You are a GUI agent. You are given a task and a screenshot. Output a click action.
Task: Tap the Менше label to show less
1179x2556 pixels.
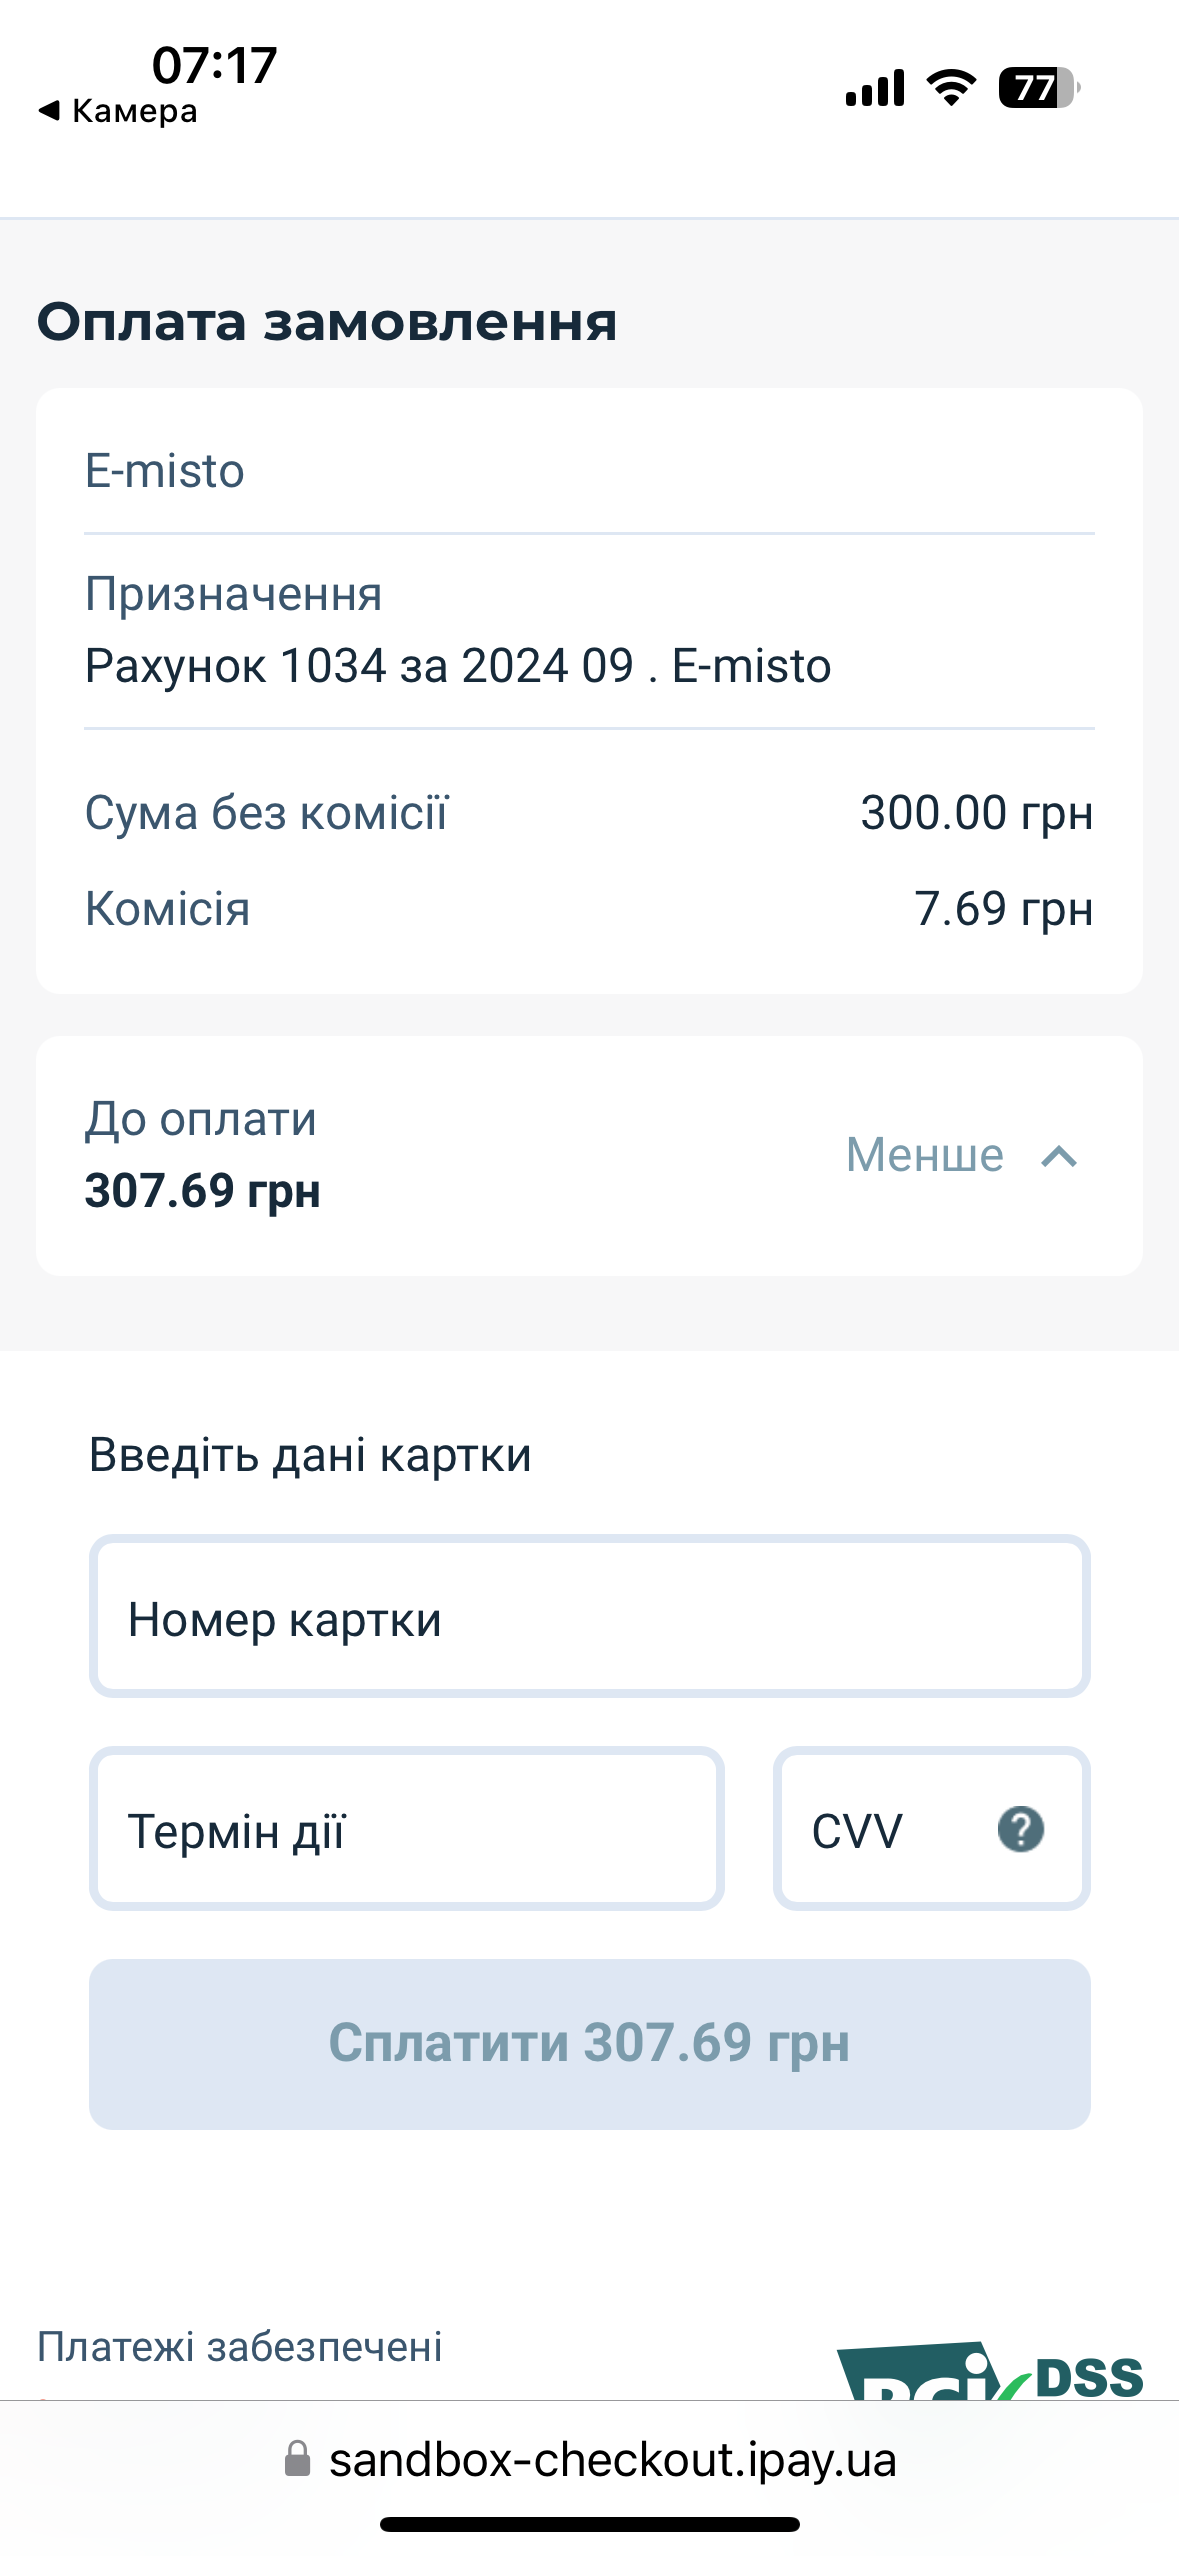(924, 1155)
